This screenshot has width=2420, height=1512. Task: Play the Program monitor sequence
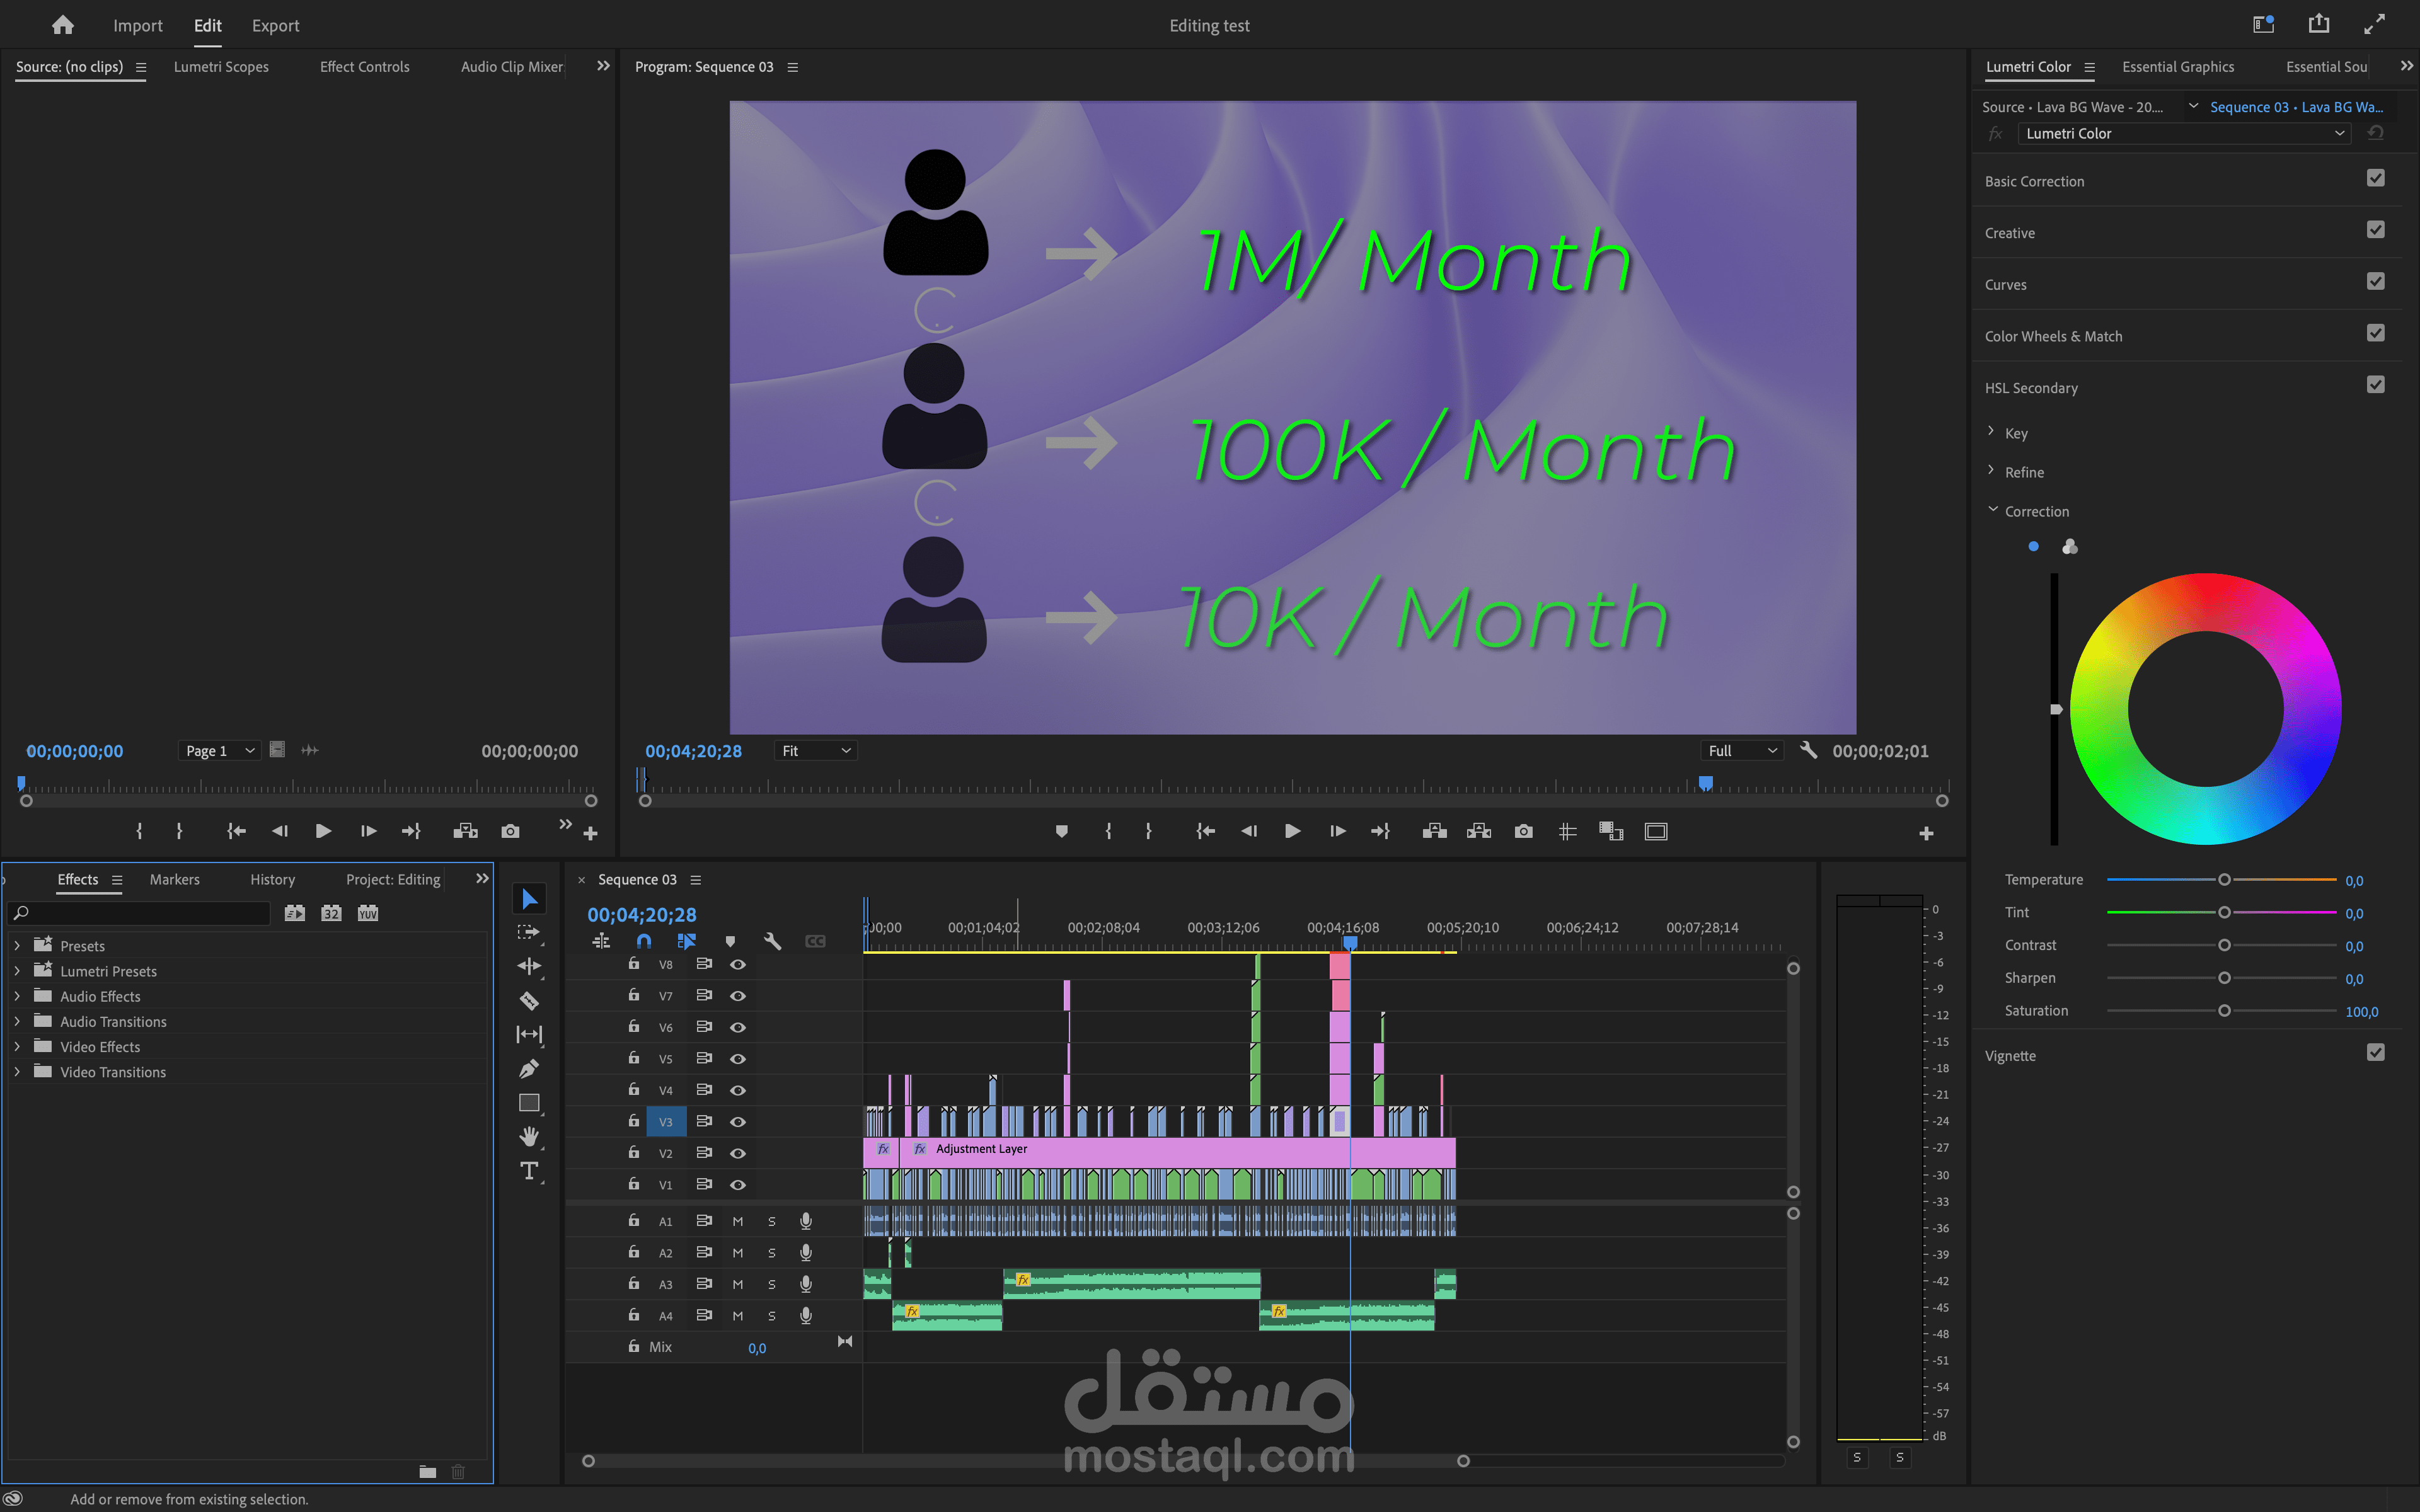click(x=1292, y=831)
